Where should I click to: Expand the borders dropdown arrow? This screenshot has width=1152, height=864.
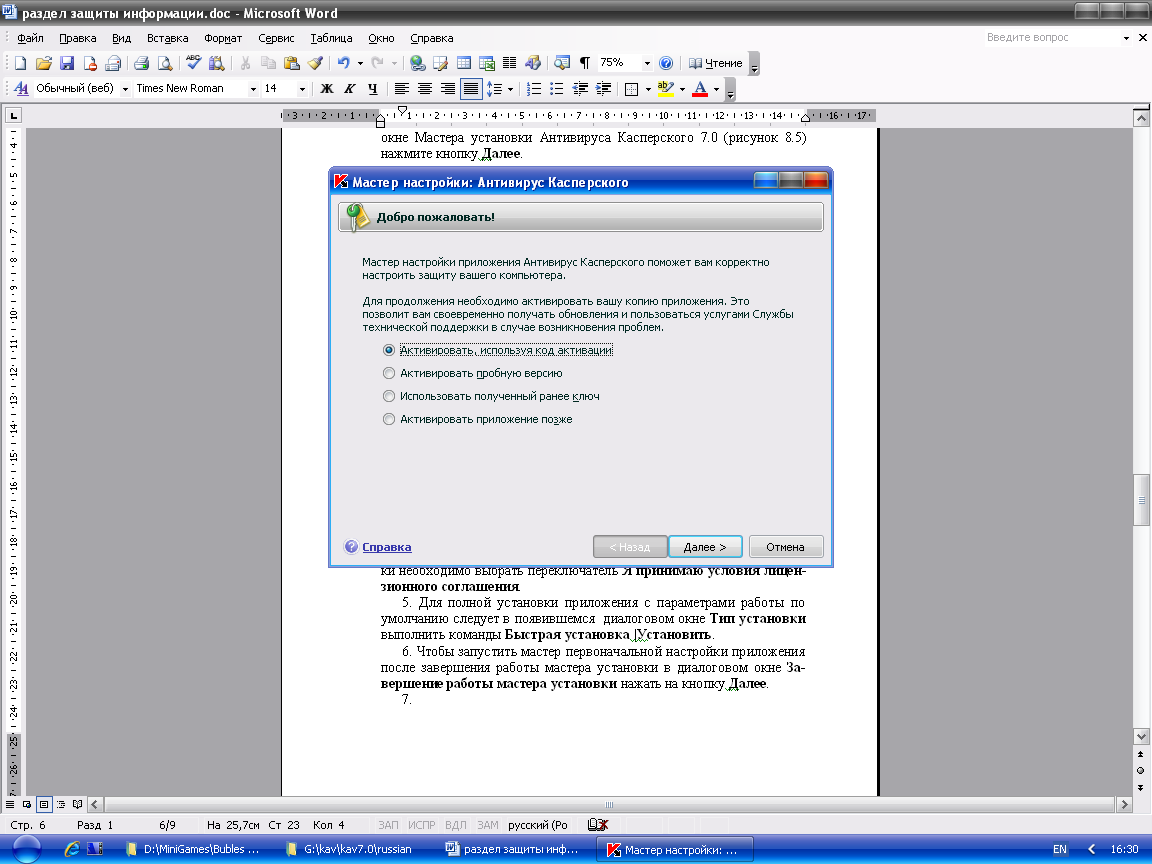648,89
